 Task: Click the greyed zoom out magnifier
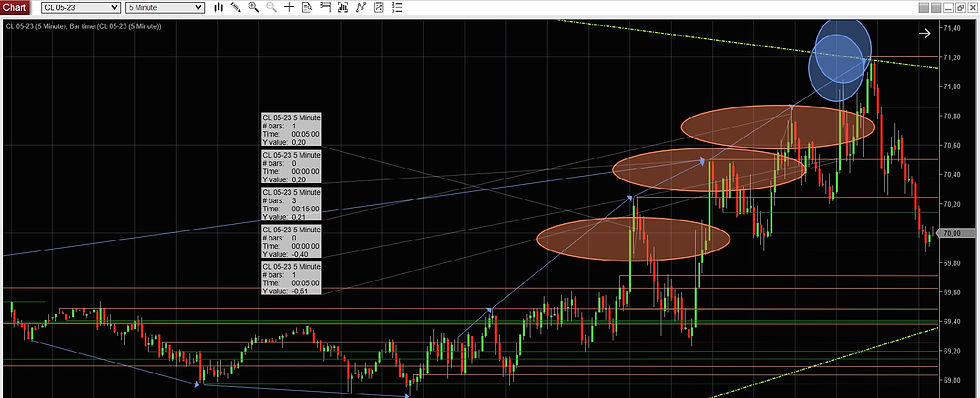tap(271, 7)
